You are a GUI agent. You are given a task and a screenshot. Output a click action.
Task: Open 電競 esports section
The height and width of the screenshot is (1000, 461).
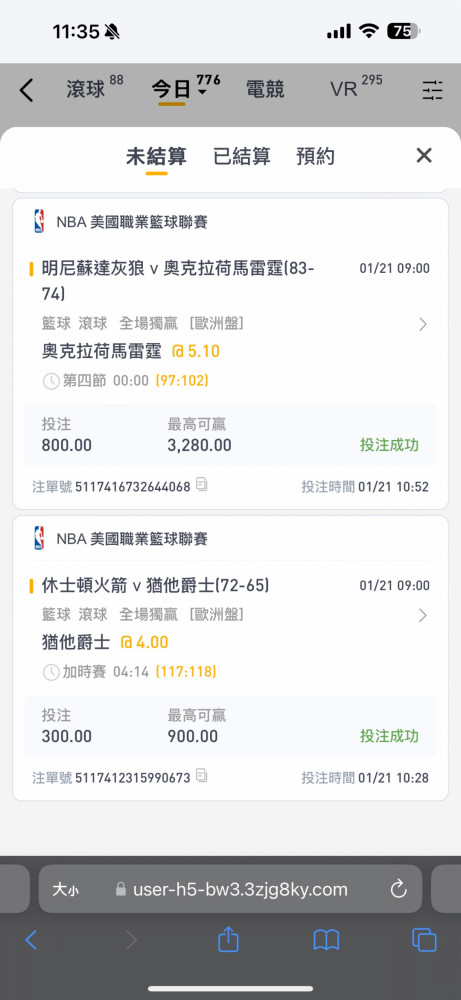(x=265, y=89)
